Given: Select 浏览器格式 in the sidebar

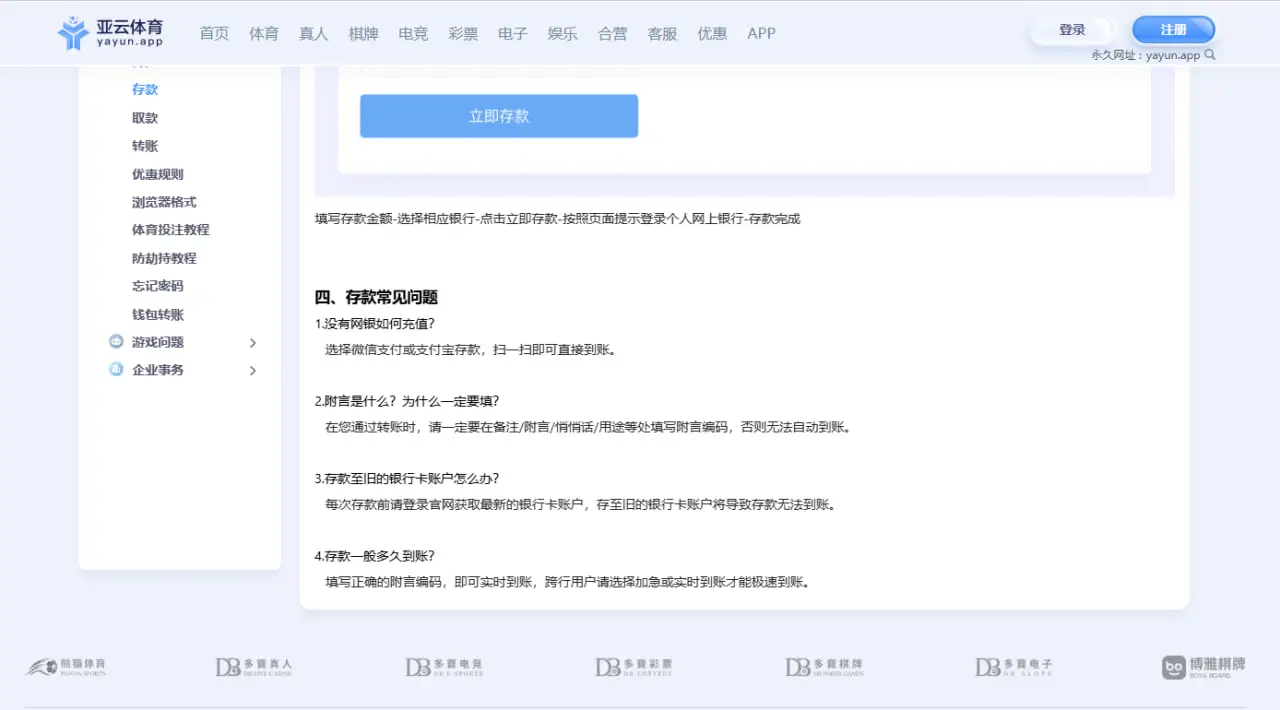Looking at the screenshot, I should pyautogui.click(x=164, y=202).
